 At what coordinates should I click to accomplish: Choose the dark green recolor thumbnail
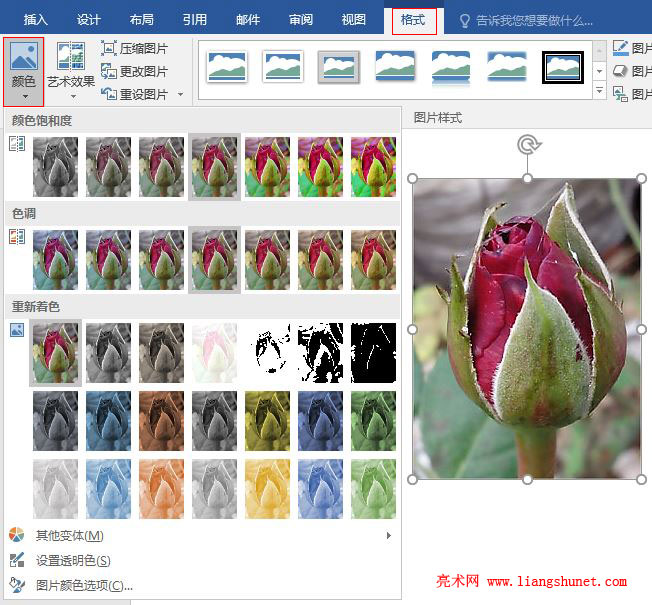[373, 421]
